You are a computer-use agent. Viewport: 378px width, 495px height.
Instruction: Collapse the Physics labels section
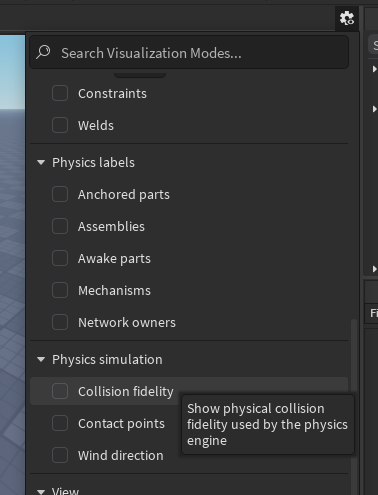[x=41, y=163]
